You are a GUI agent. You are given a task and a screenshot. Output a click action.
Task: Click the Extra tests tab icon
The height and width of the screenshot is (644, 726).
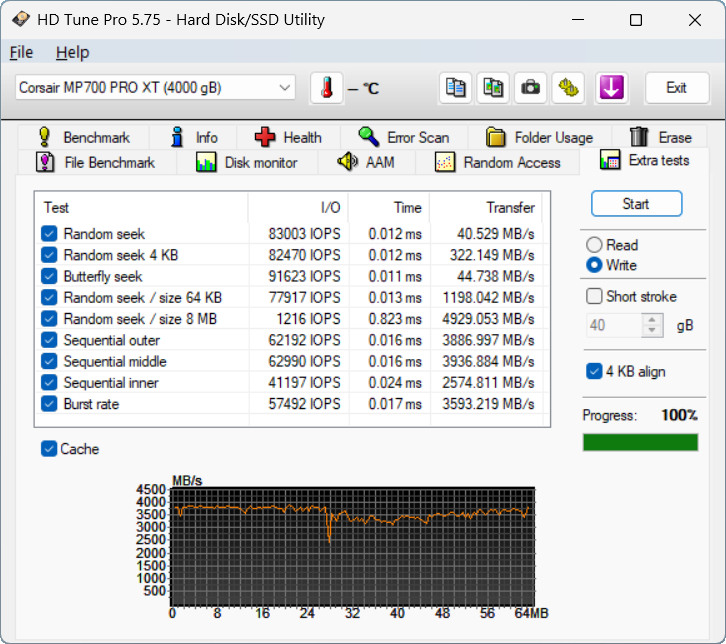click(x=610, y=160)
